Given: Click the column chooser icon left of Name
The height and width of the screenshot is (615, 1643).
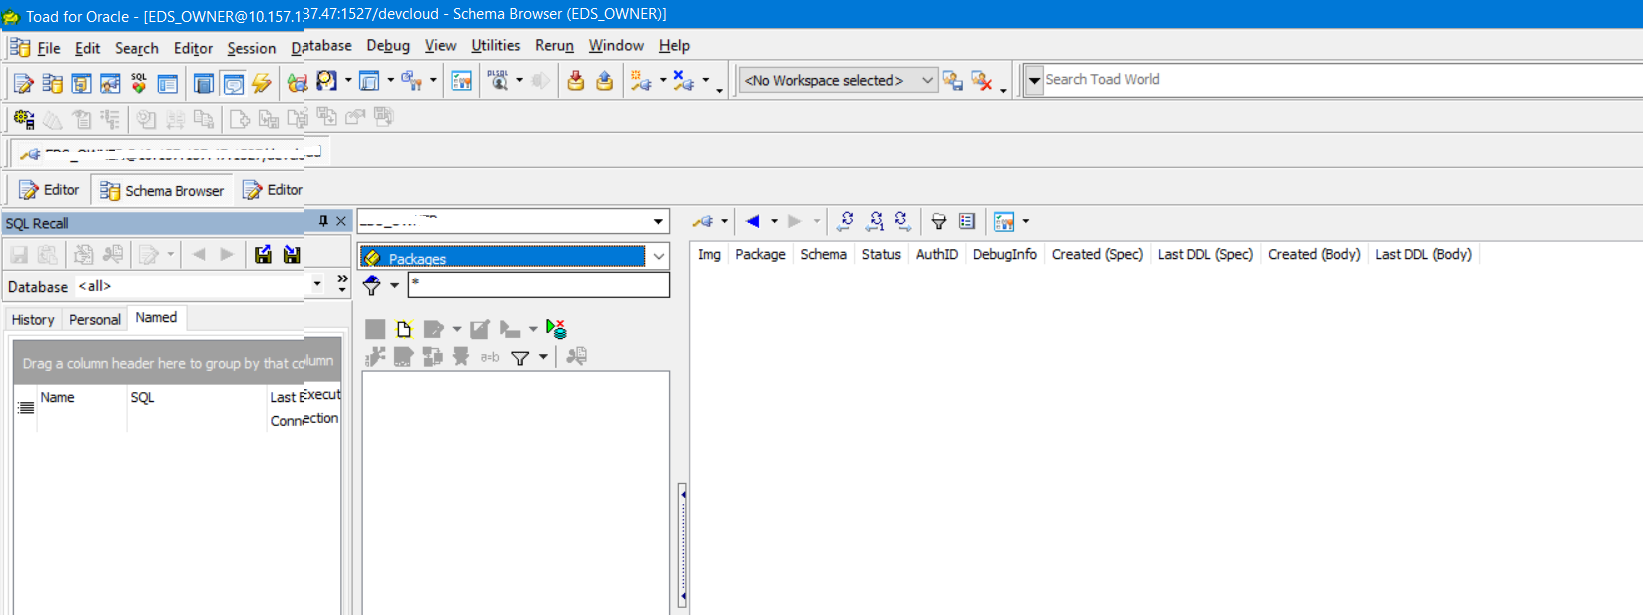Looking at the screenshot, I should (x=26, y=408).
